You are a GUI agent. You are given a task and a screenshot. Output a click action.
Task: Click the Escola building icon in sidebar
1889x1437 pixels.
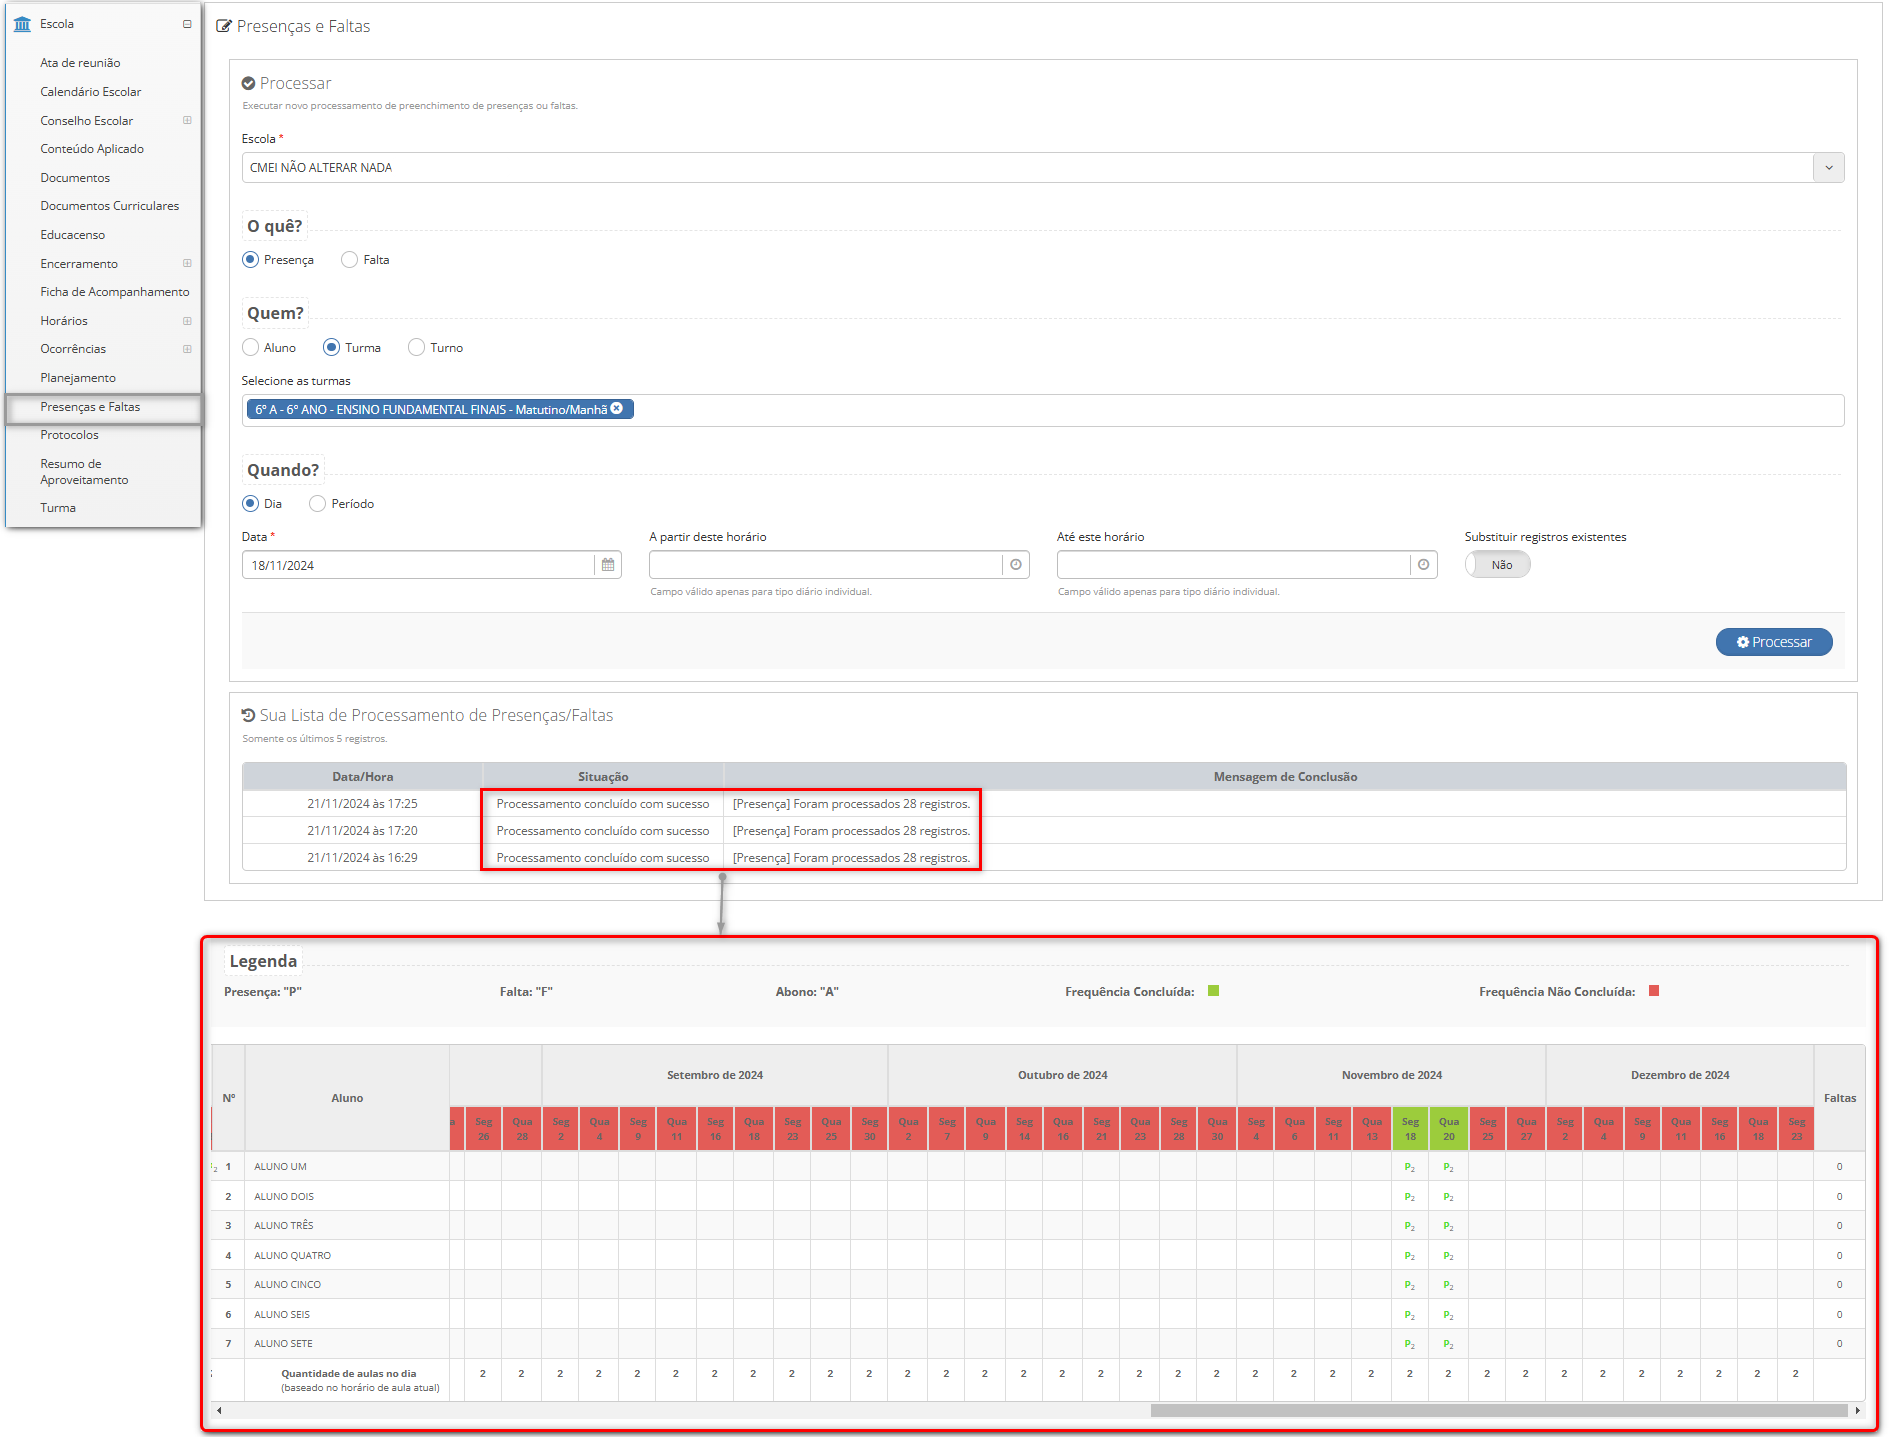(x=22, y=24)
